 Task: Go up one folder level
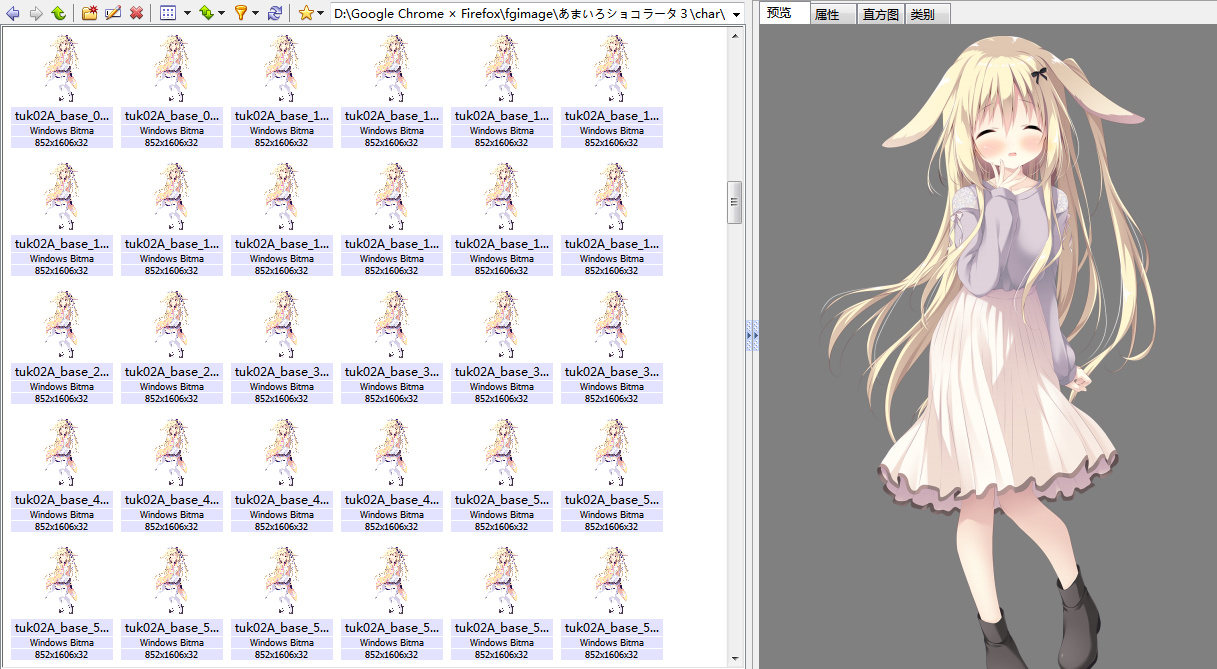58,13
